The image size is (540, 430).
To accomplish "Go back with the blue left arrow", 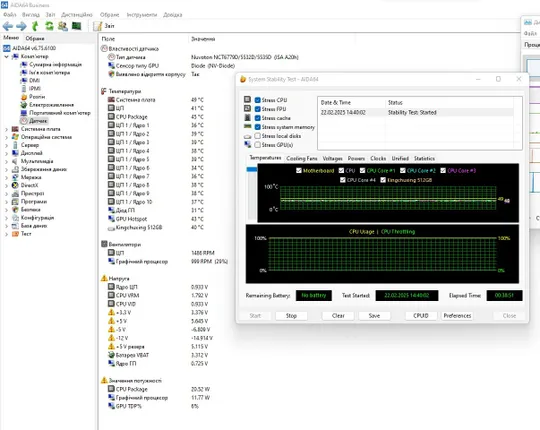I will tap(8, 26).
